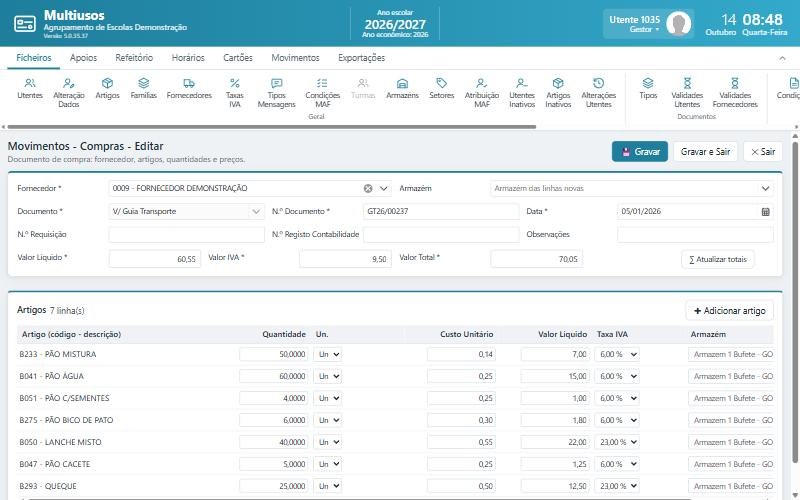Open the Armazéns ribbon icon
The height and width of the screenshot is (500, 800).
pyautogui.click(x=402, y=89)
